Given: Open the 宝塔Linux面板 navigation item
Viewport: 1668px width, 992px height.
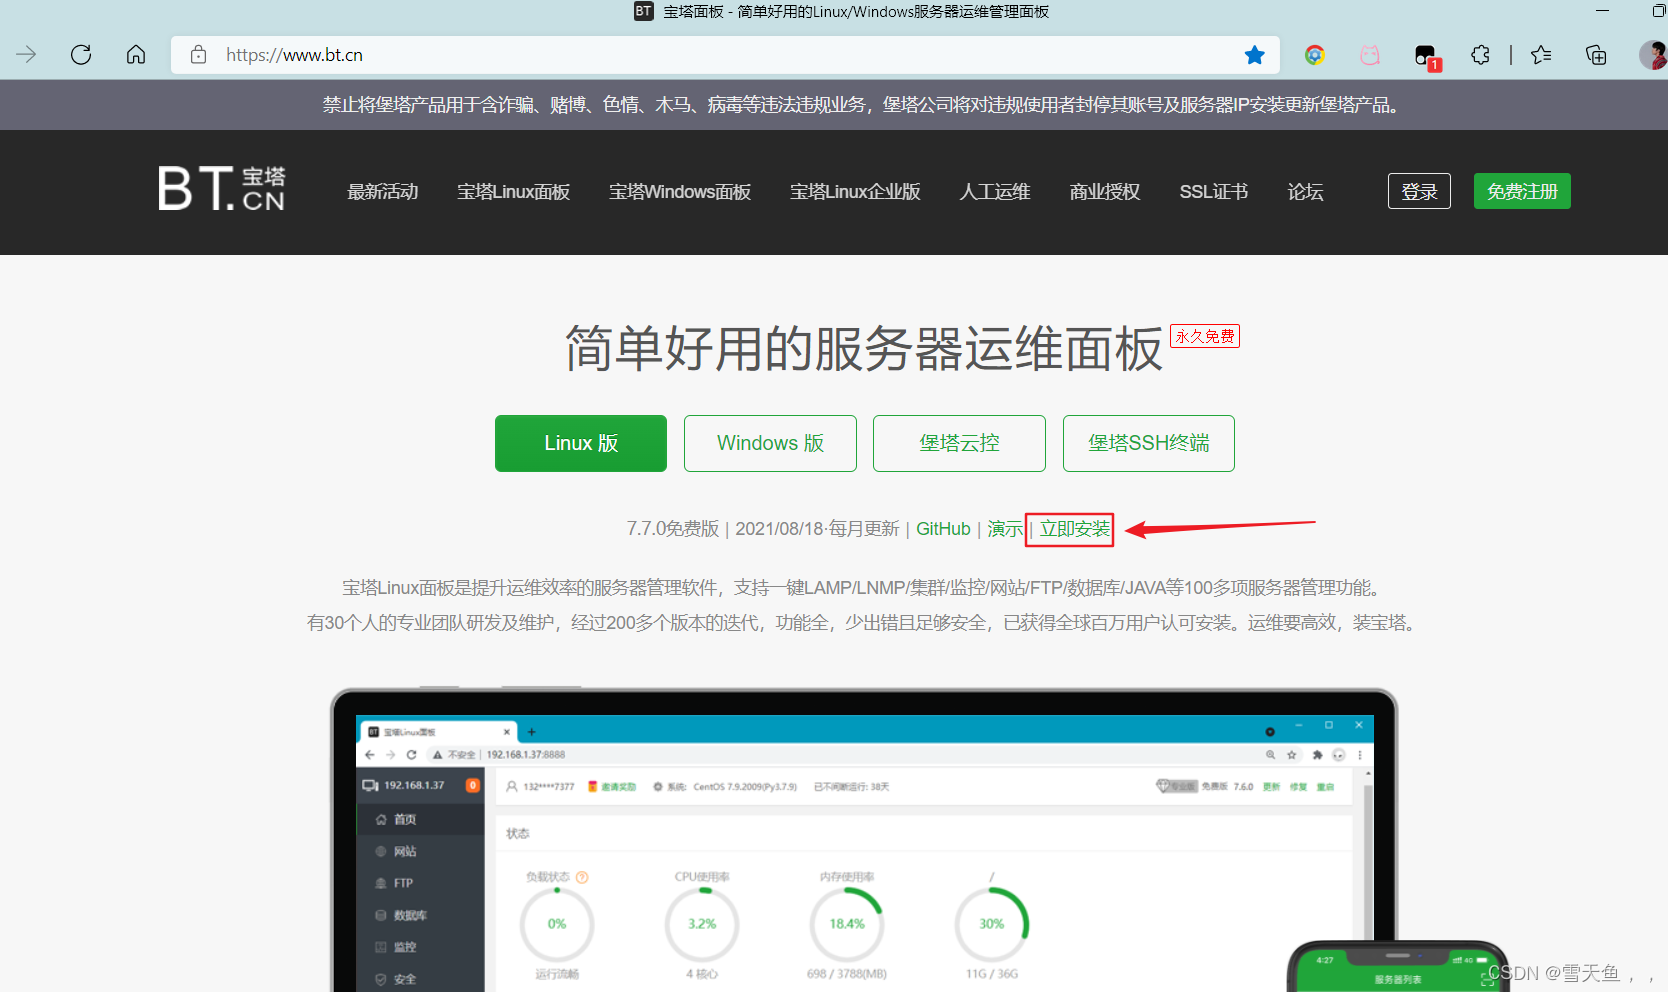Looking at the screenshot, I should point(513,192).
